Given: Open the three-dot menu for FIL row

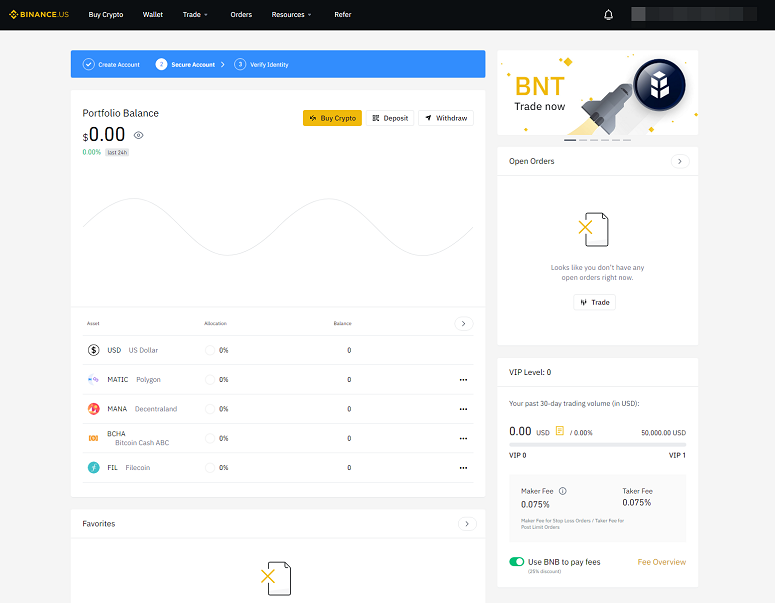Looking at the screenshot, I should 463,468.
